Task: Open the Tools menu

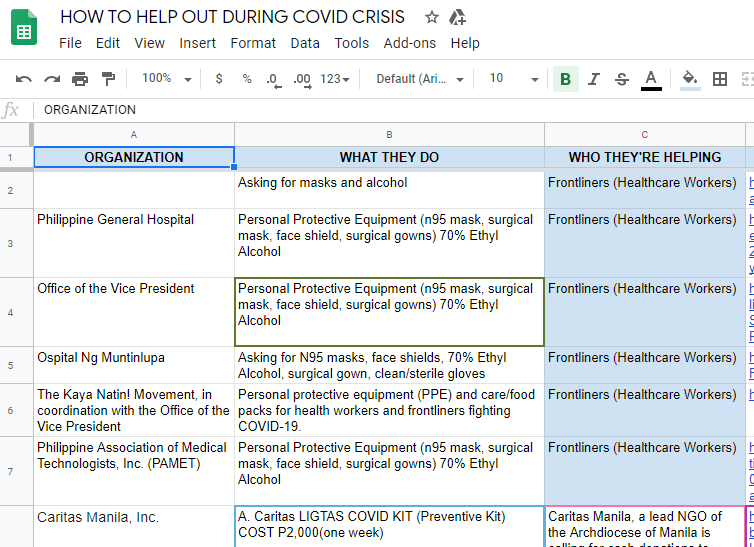Action: [352, 43]
